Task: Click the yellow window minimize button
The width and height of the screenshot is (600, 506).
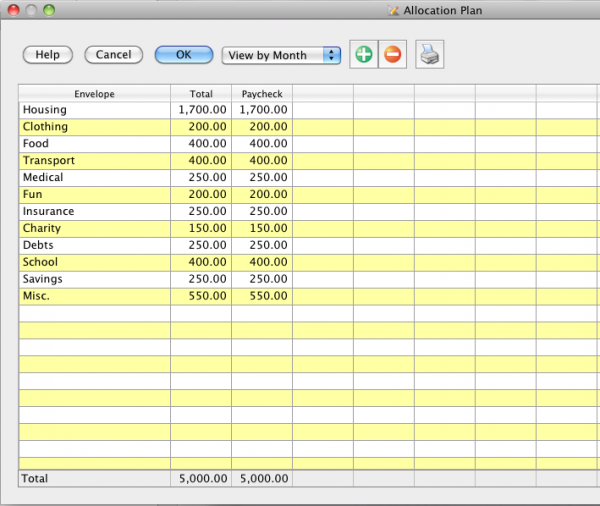Action: tap(30, 10)
